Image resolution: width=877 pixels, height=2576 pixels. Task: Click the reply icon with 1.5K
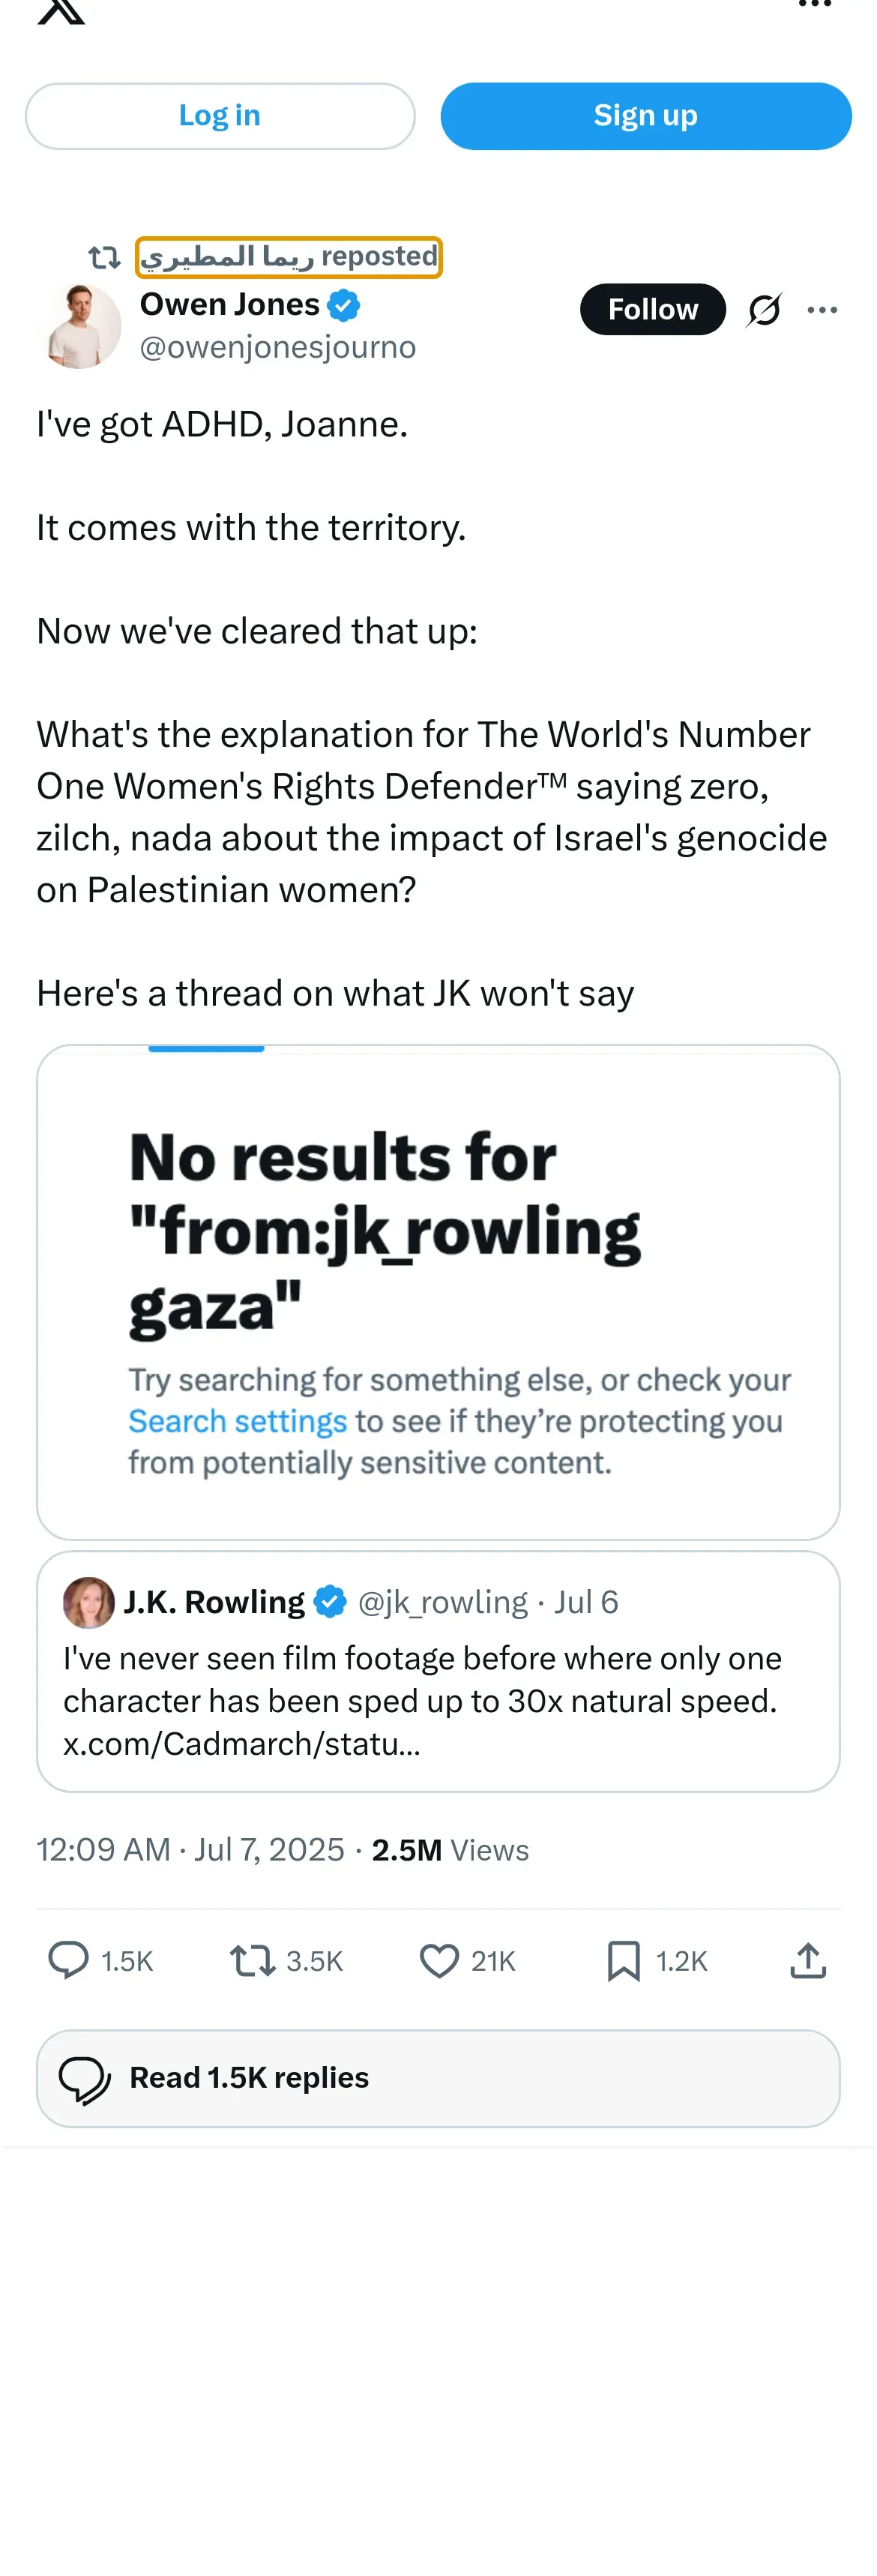coord(69,1960)
